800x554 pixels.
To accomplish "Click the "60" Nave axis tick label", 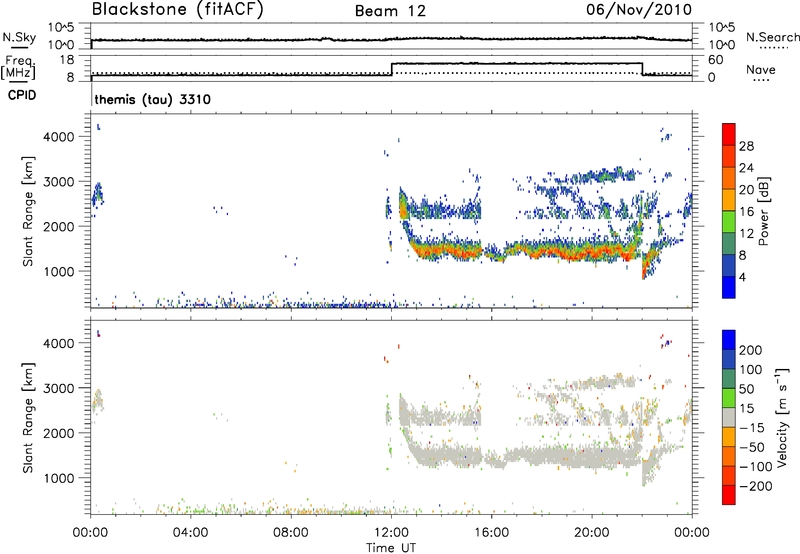I will click(716, 60).
